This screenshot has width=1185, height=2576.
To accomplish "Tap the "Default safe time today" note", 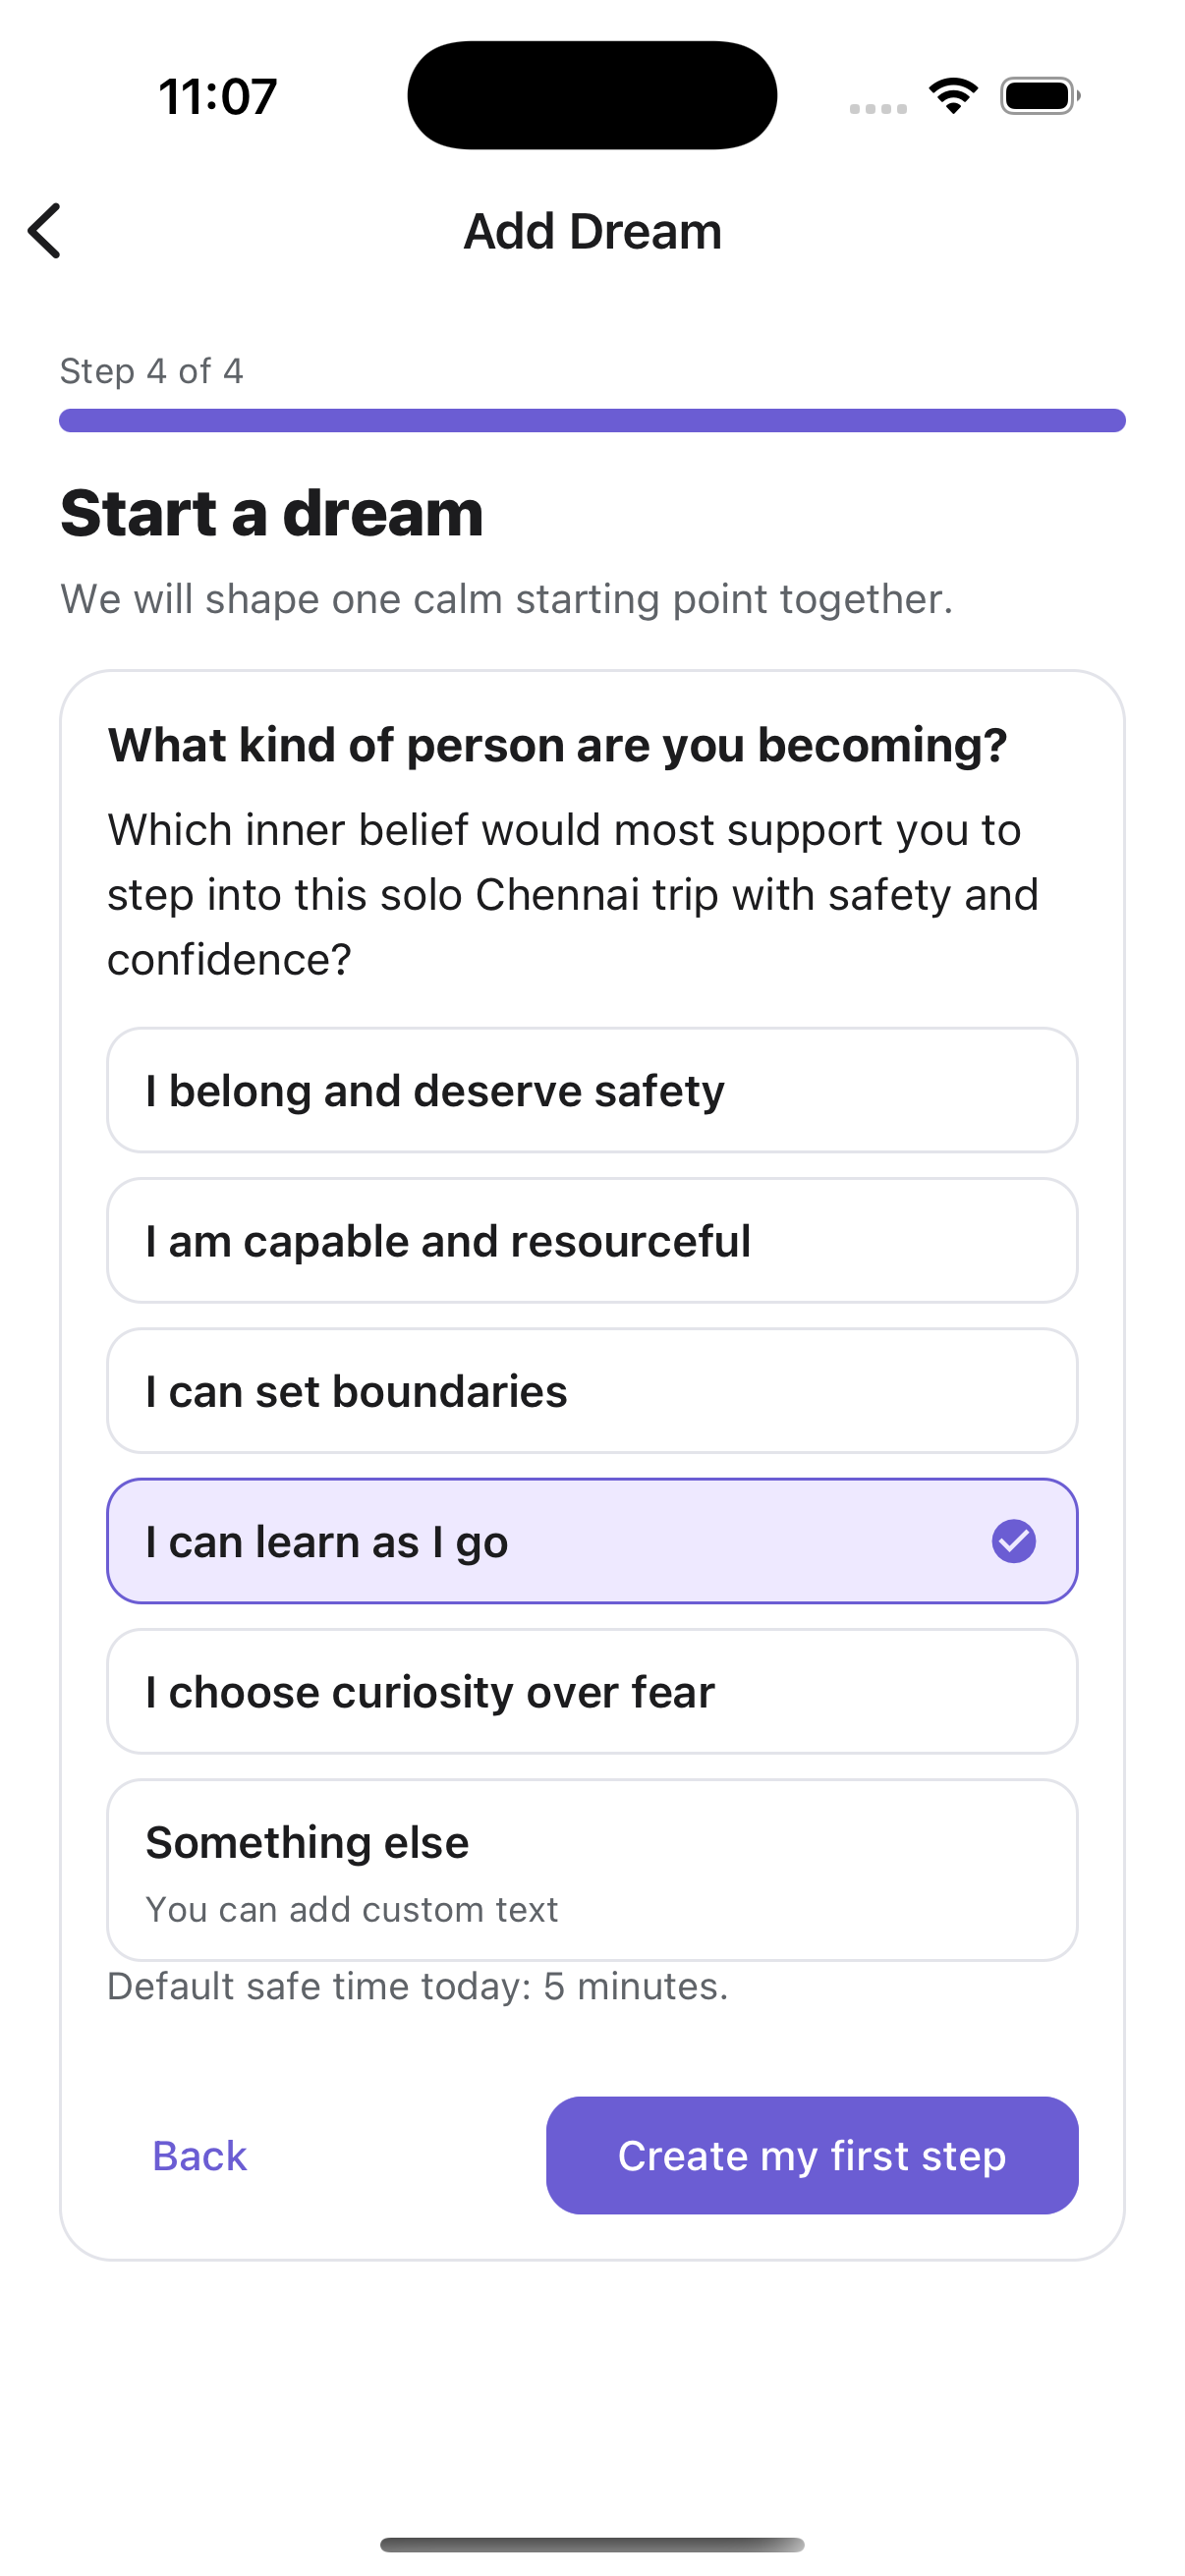I will [x=418, y=1986].
